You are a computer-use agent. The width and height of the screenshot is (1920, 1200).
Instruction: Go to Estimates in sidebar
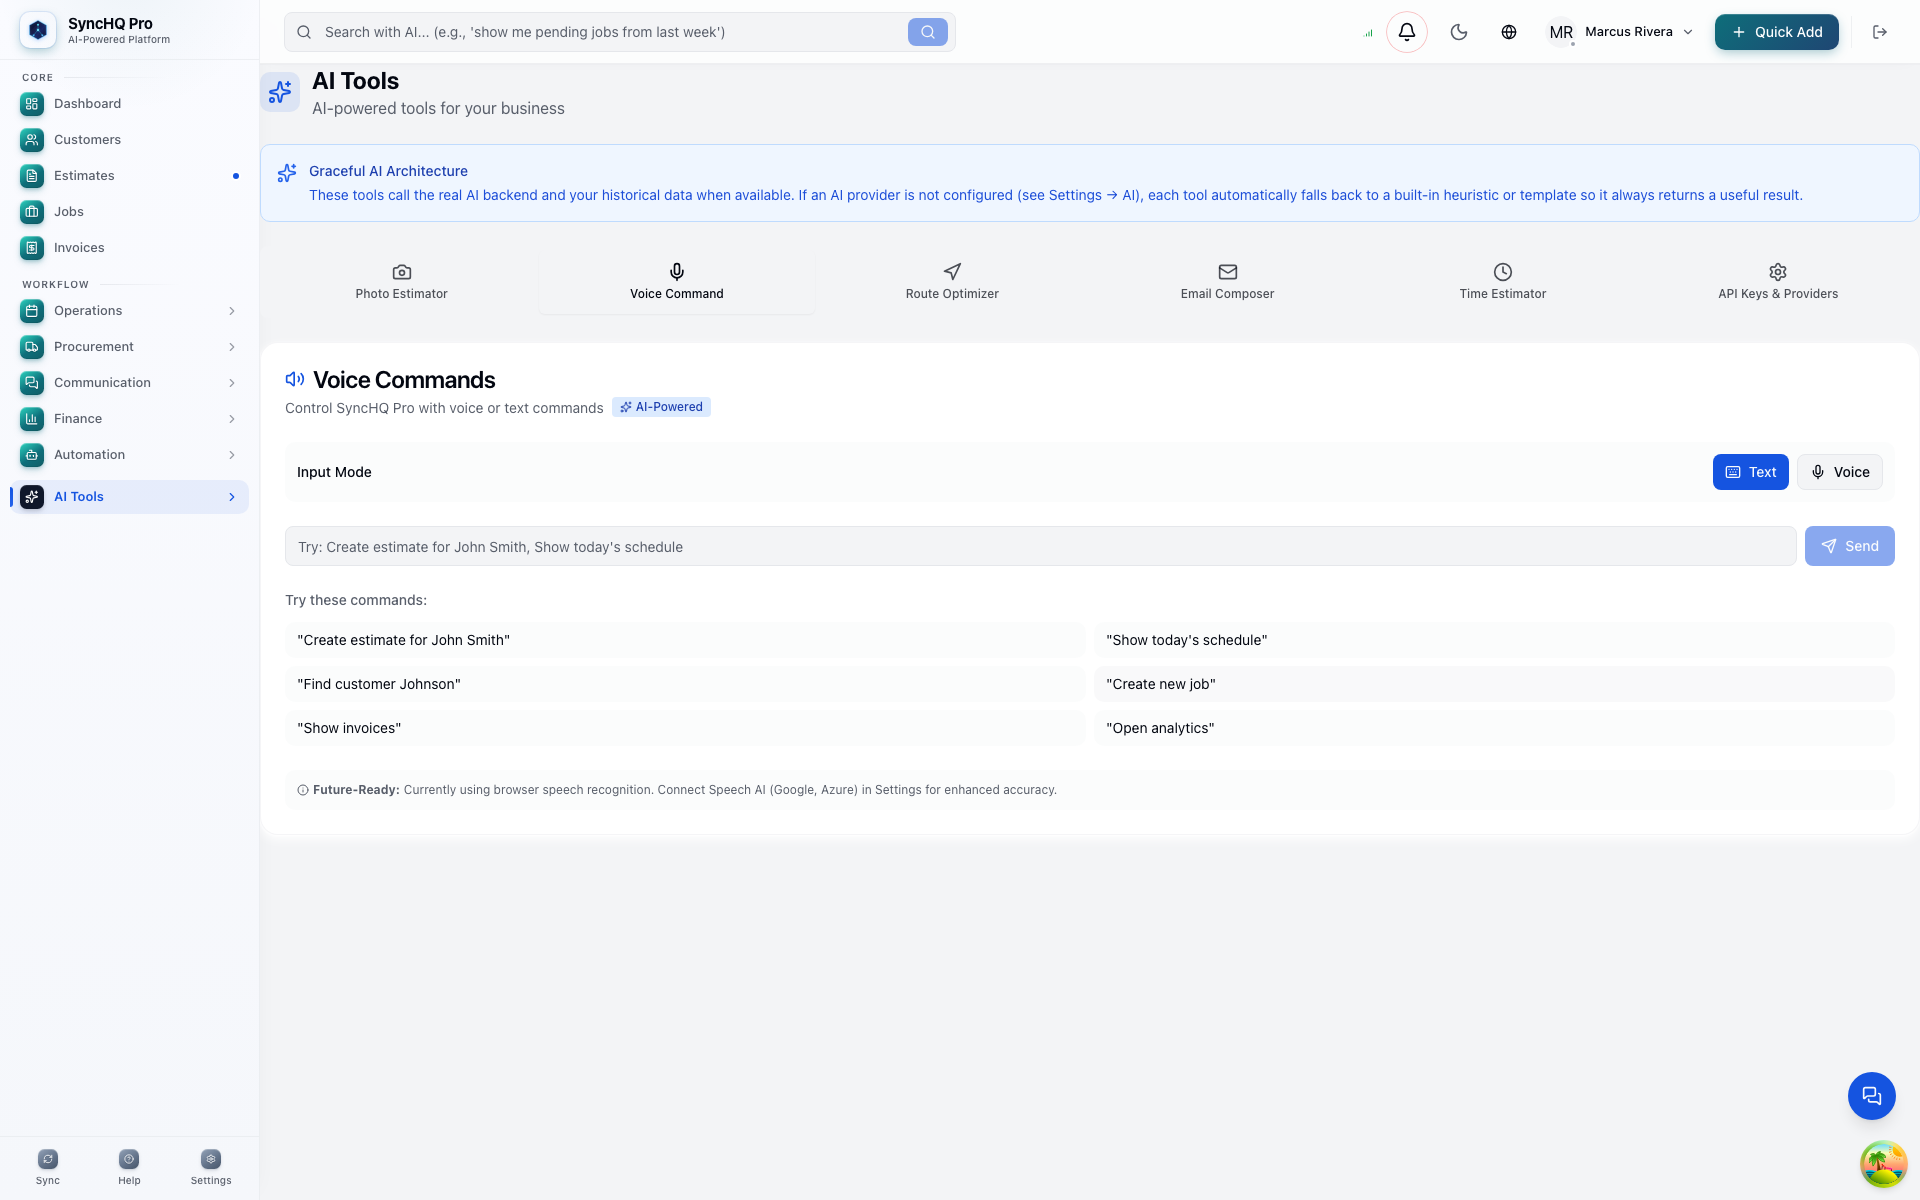click(x=129, y=176)
